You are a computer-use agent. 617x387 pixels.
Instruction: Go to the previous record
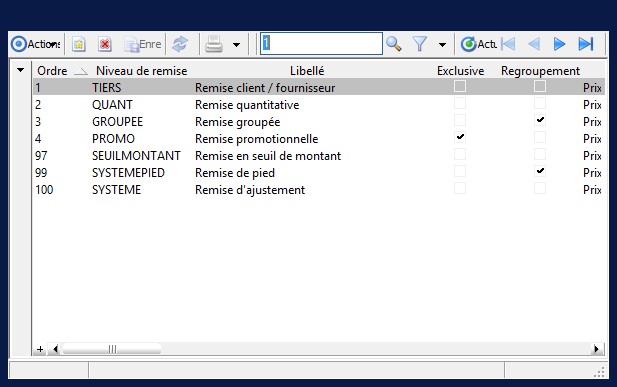click(x=534, y=44)
